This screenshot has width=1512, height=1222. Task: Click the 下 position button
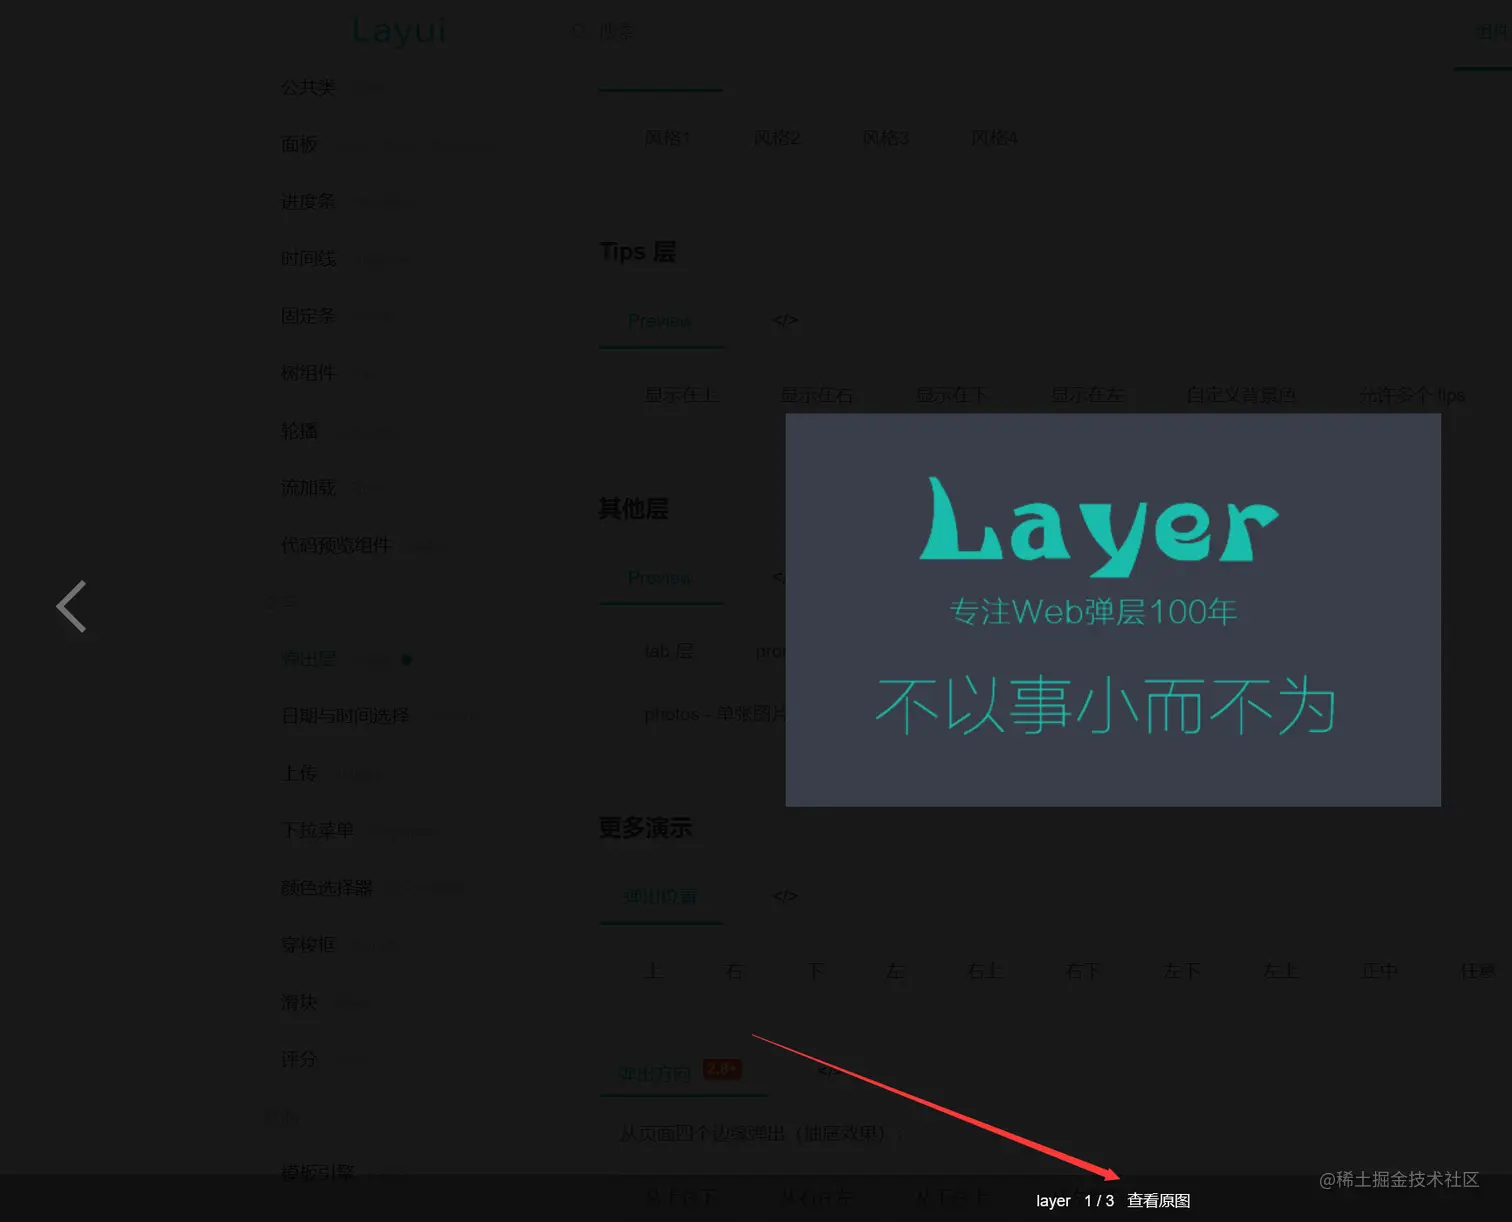[815, 971]
